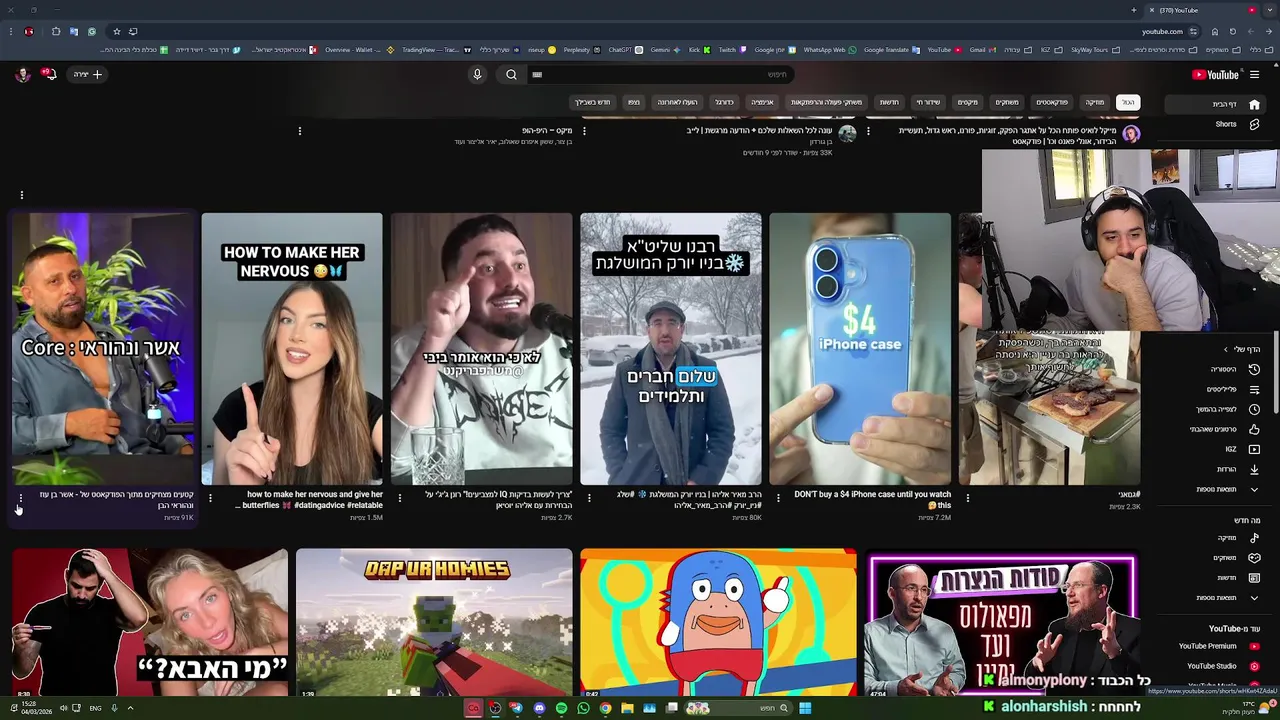Open the $4 iPhone case Short
The width and height of the screenshot is (1280, 720).
pyautogui.click(x=860, y=348)
